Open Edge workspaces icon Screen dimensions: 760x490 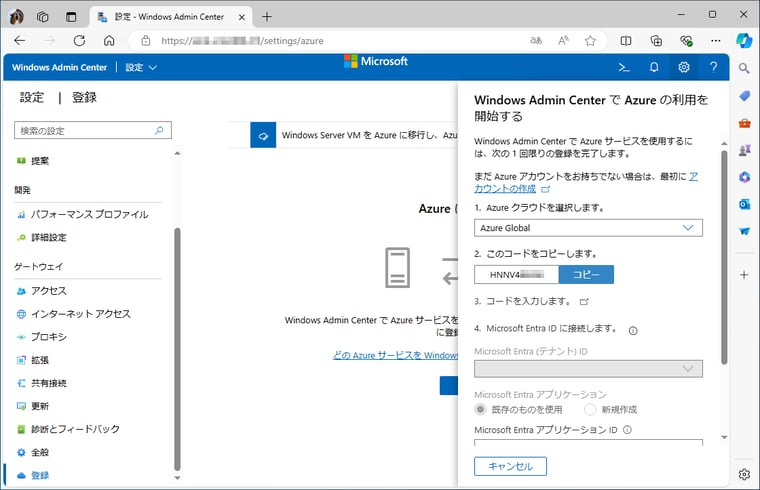43,17
